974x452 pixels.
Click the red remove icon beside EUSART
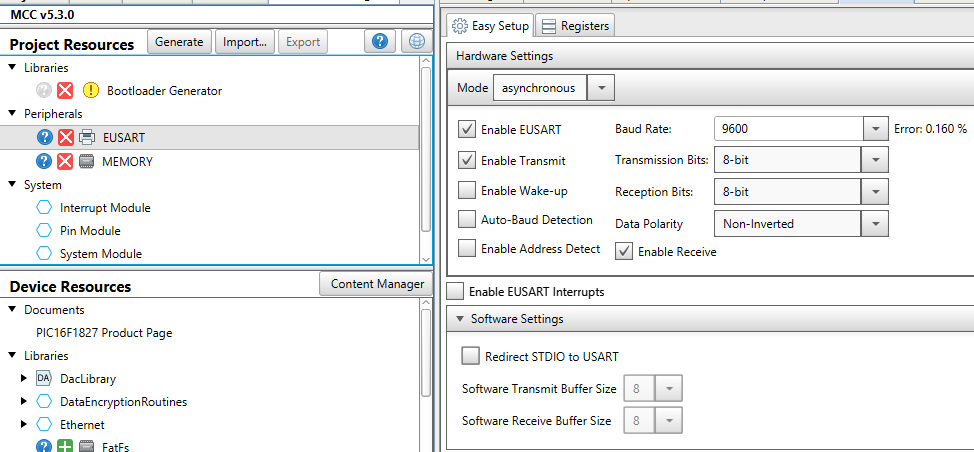pos(65,138)
